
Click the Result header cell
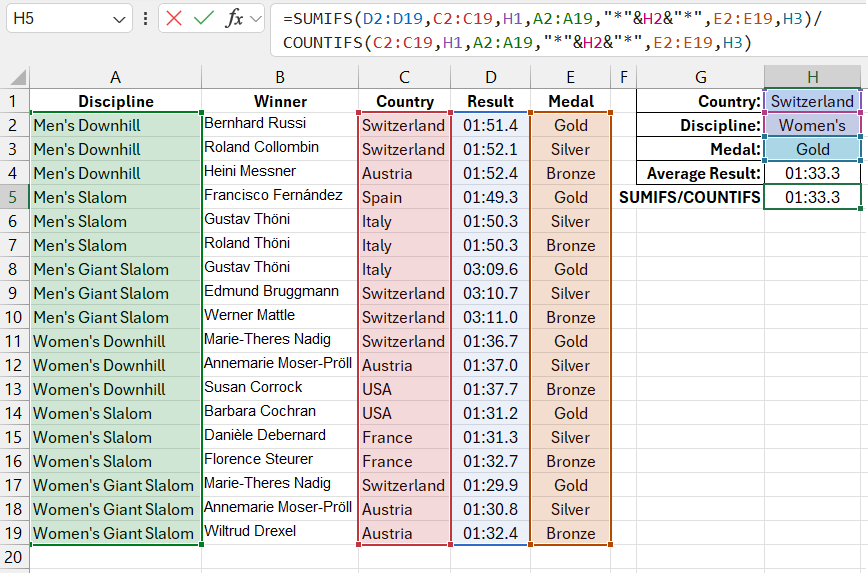coord(490,101)
